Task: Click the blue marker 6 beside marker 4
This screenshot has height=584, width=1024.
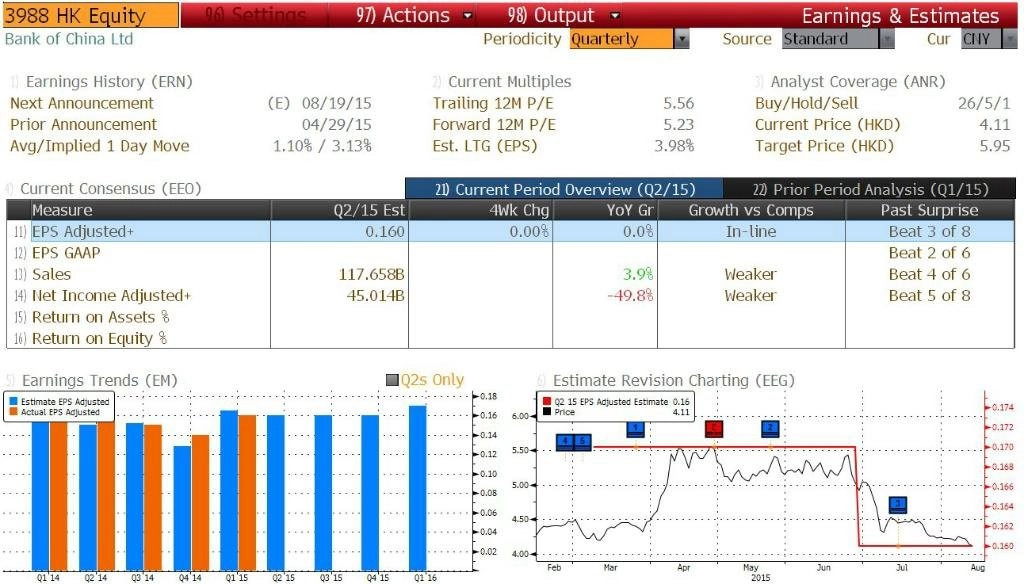Action: (583, 442)
